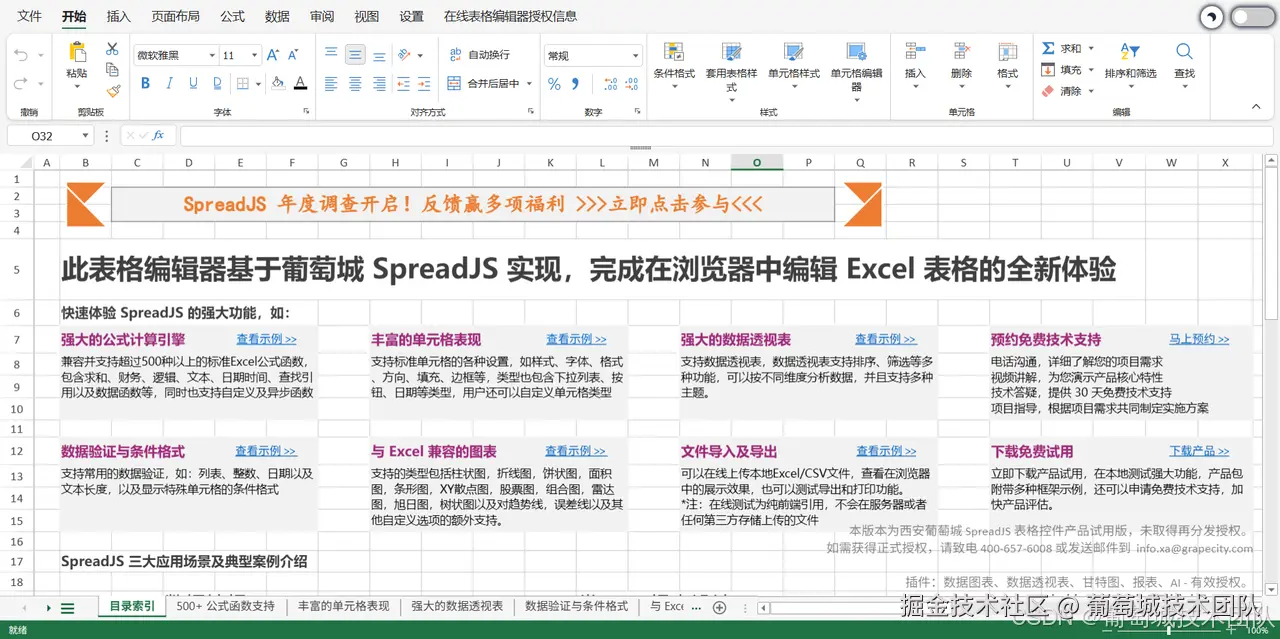Center text horizontally
Viewport: 1280px width, 639px height.
pyautogui.click(x=355, y=84)
